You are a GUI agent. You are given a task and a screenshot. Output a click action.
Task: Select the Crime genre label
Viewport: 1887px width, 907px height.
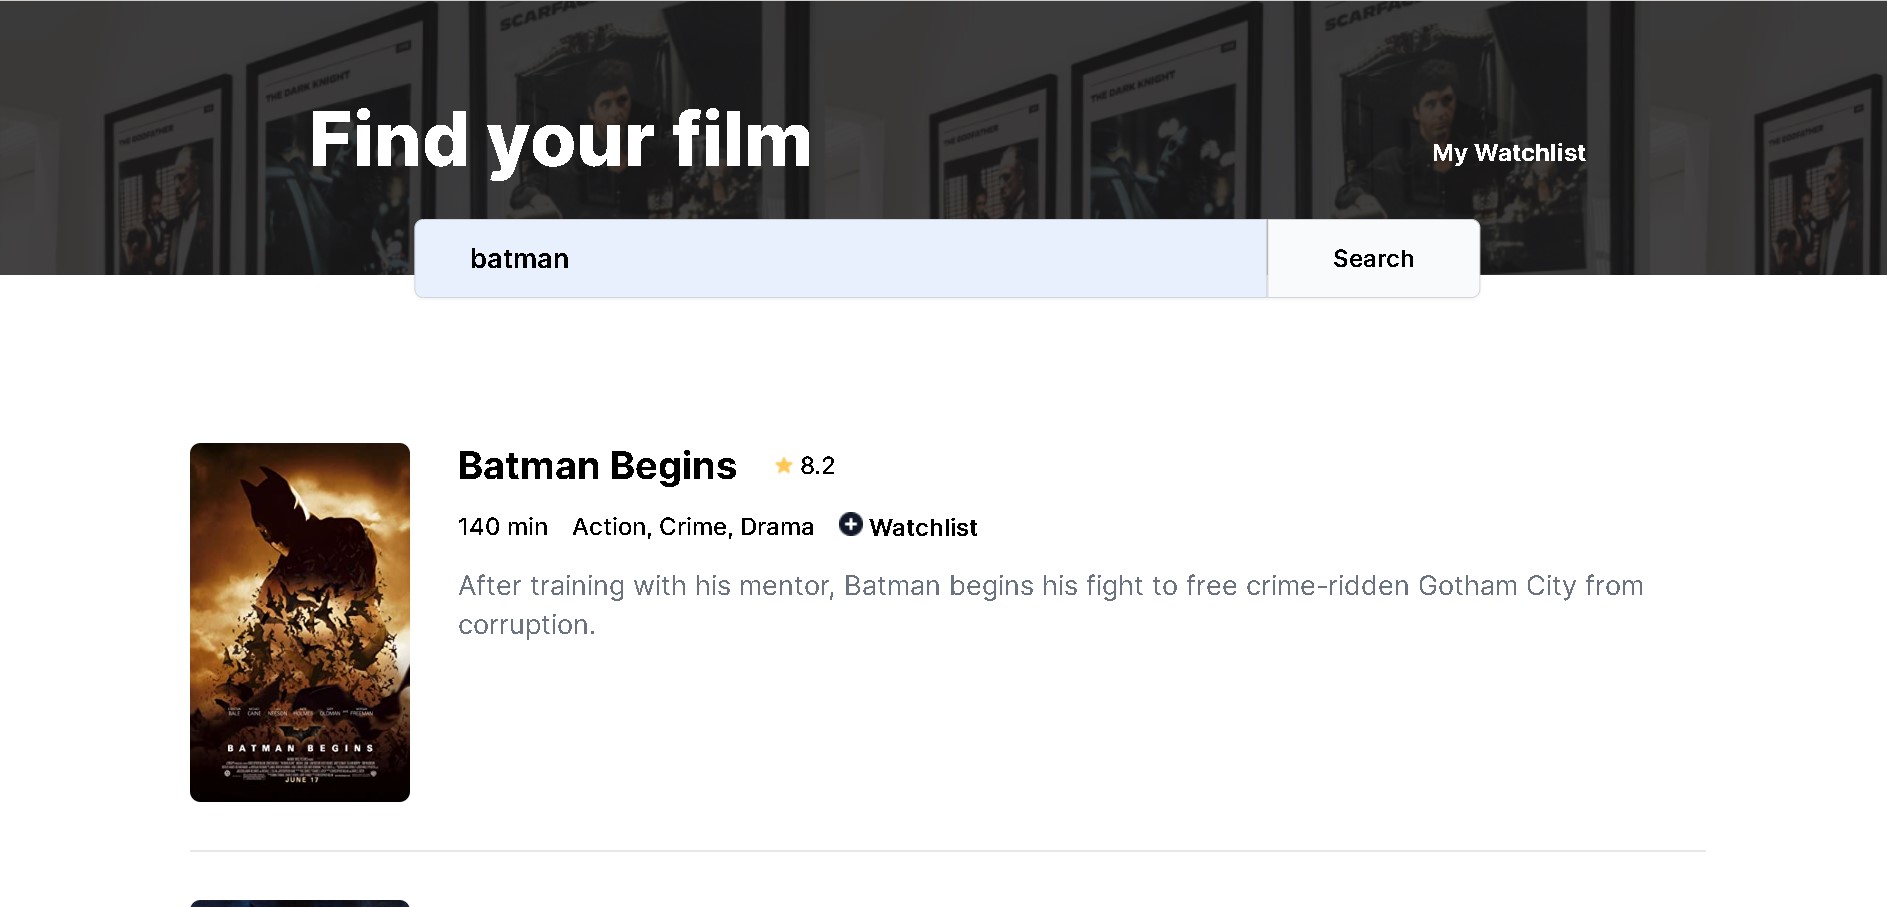(695, 526)
